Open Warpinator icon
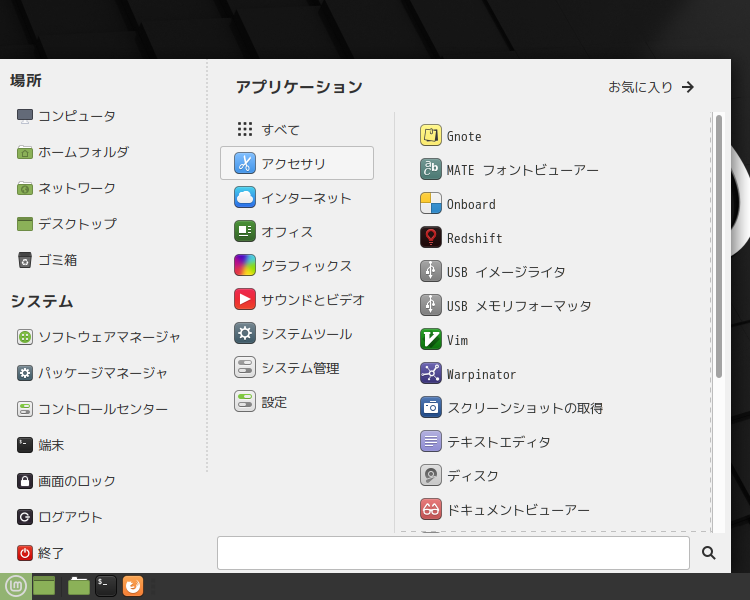 (x=430, y=373)
